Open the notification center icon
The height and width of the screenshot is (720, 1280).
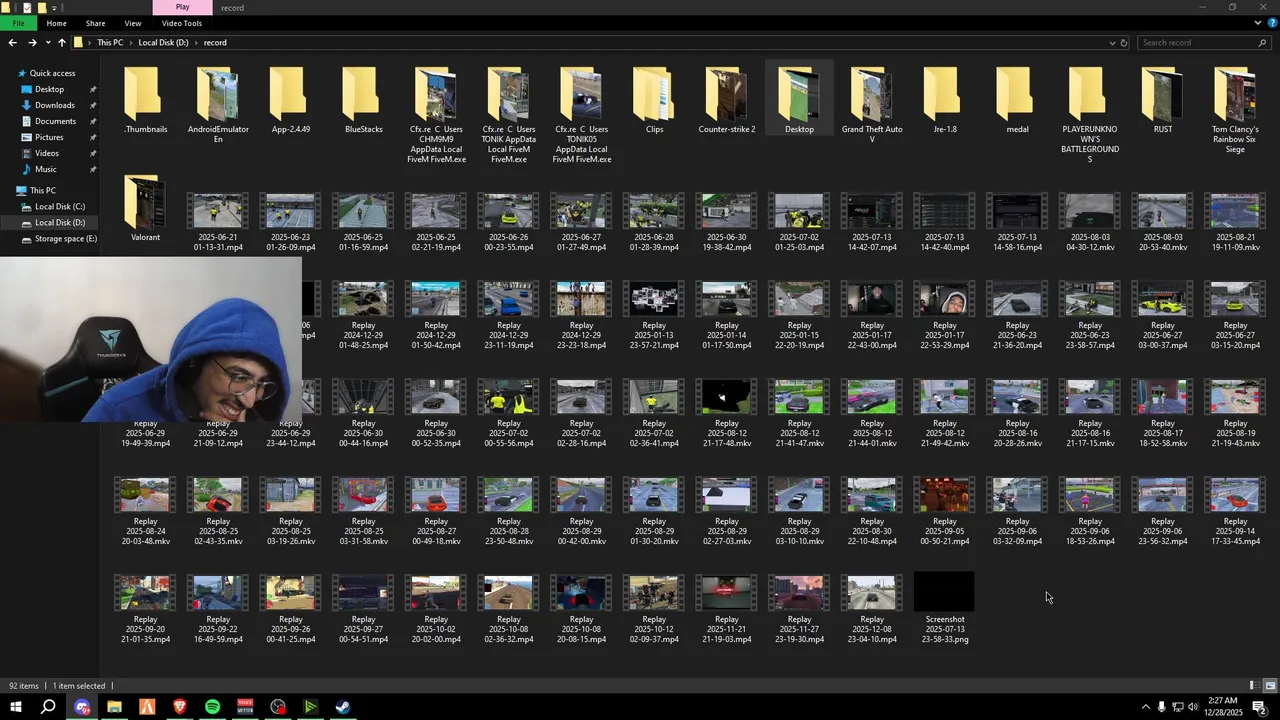pos(1259,707)
